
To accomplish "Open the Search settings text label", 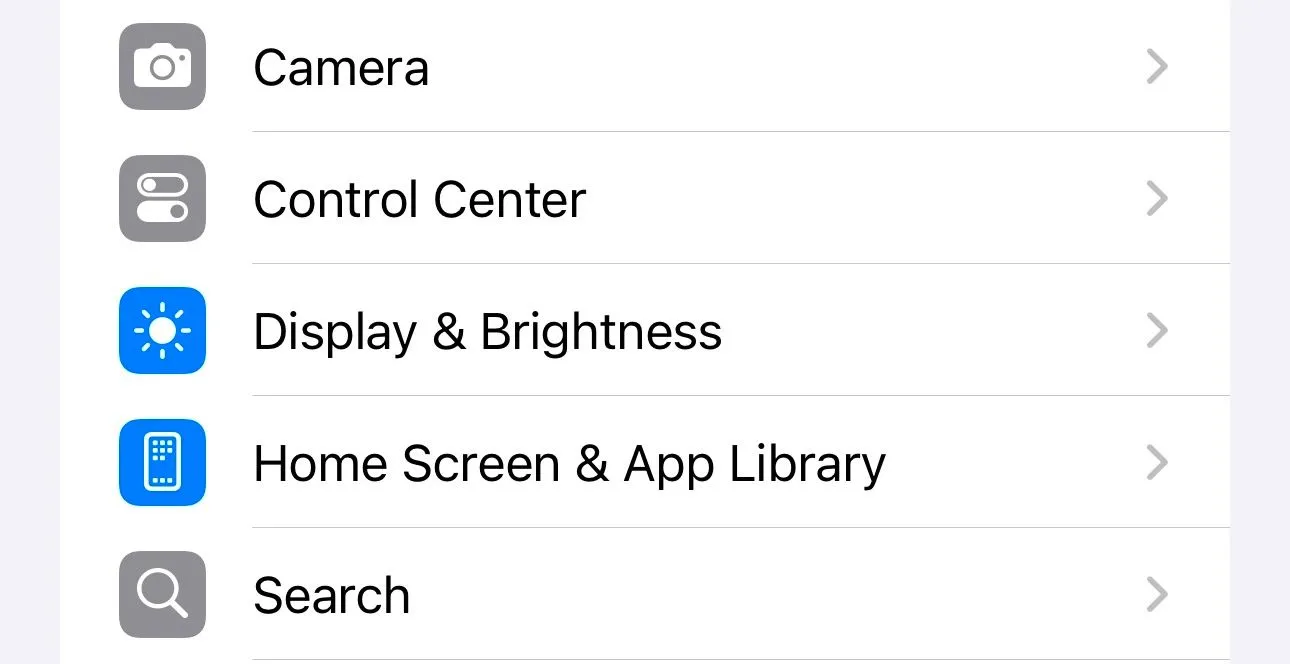I will click(331, 596).
